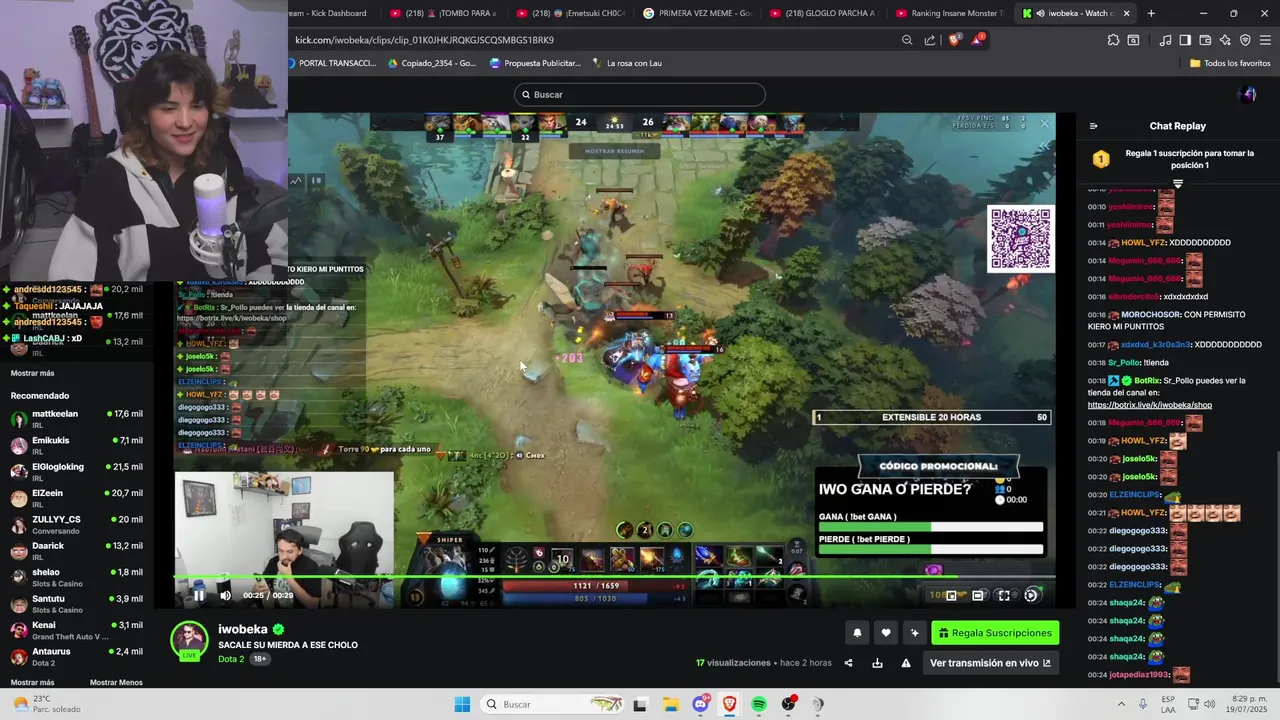1280x720 pixels.
Task: Switch to Emetsuki YouTube tab
Action: [570, 13]
